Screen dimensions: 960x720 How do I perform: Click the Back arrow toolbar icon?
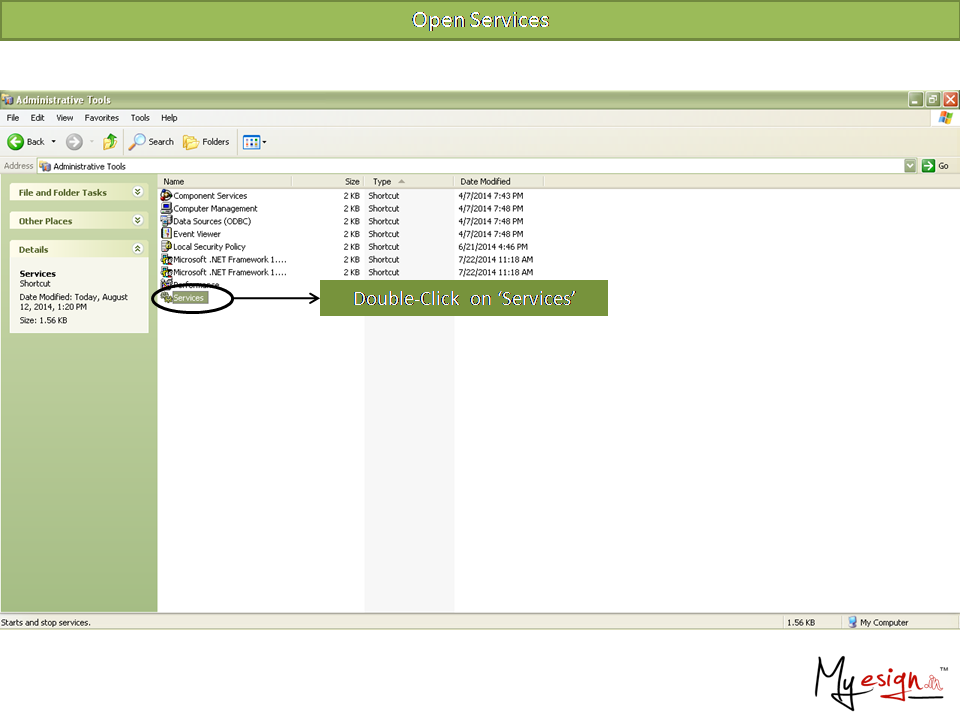(16, 142)
